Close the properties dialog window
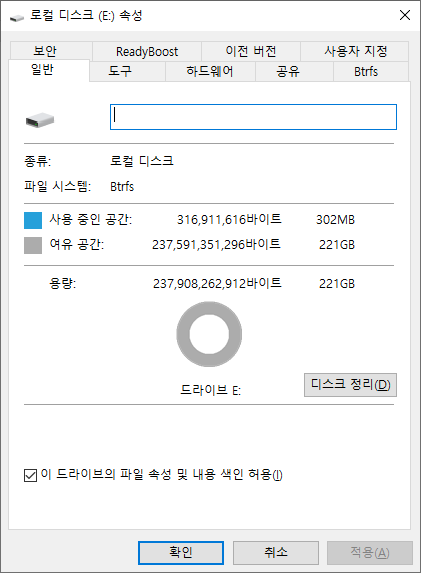 point(405,15)
